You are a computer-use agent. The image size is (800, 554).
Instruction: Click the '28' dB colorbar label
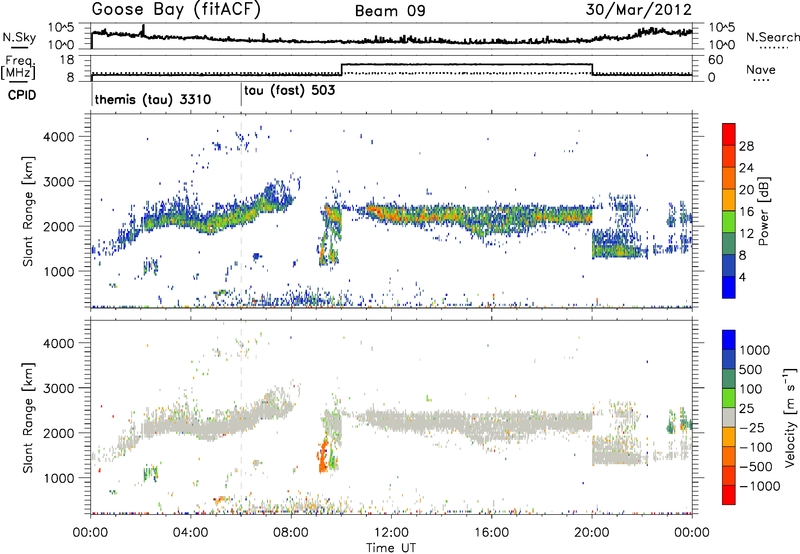point(746,146)
